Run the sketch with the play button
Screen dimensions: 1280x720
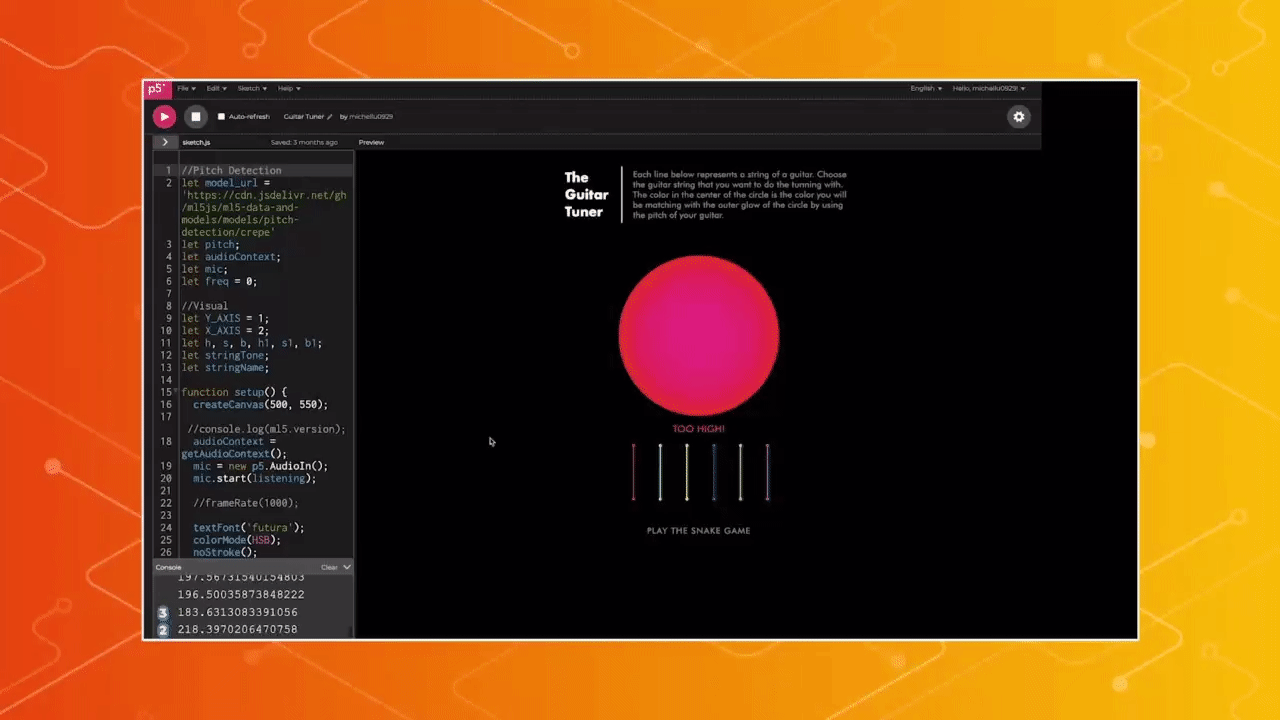(164, 117)
